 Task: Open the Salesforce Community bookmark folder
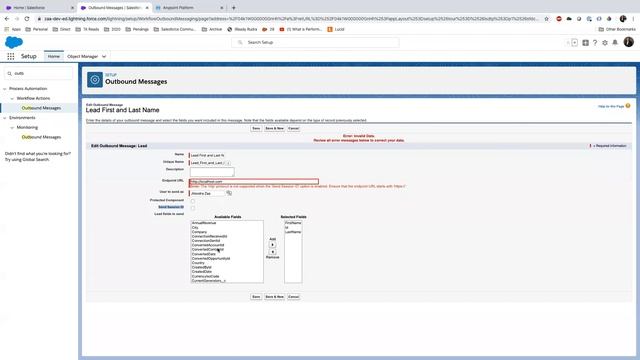[x=175, y=29]
